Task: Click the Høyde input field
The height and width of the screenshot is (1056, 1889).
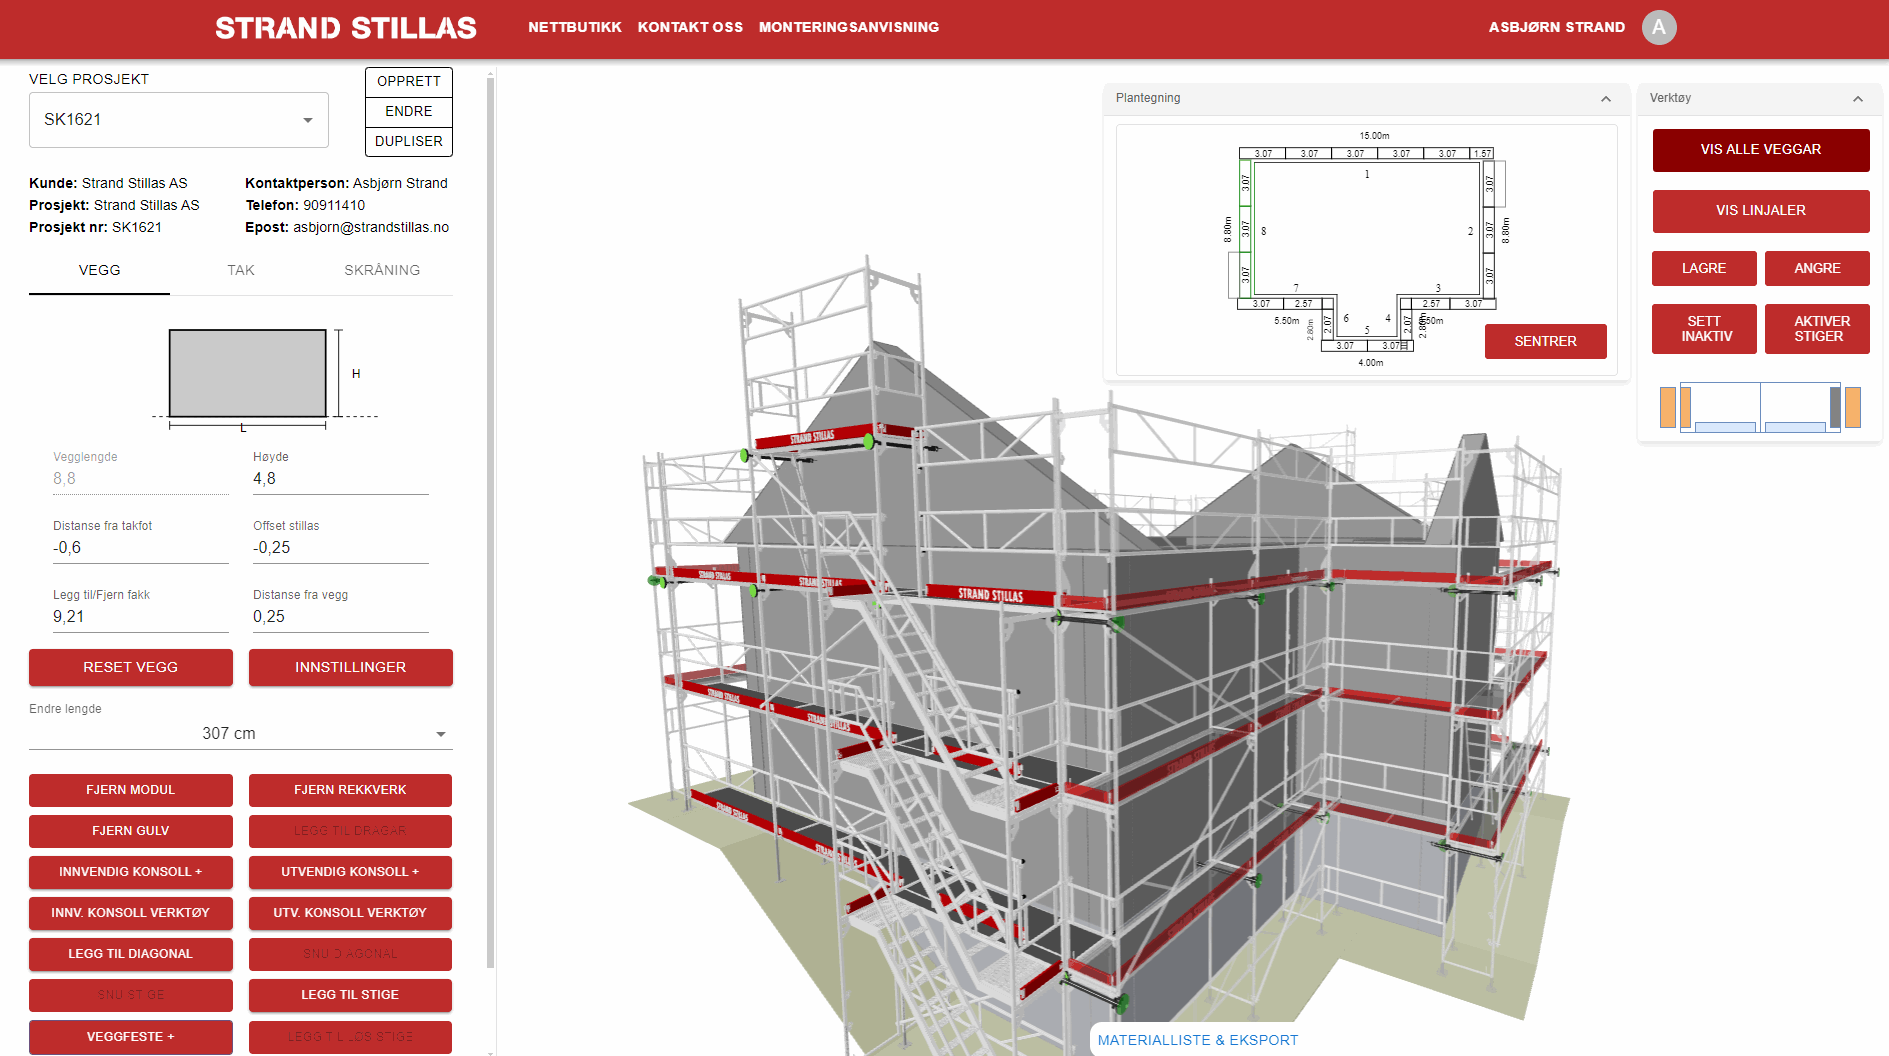Action: click(x=340, y=479)
